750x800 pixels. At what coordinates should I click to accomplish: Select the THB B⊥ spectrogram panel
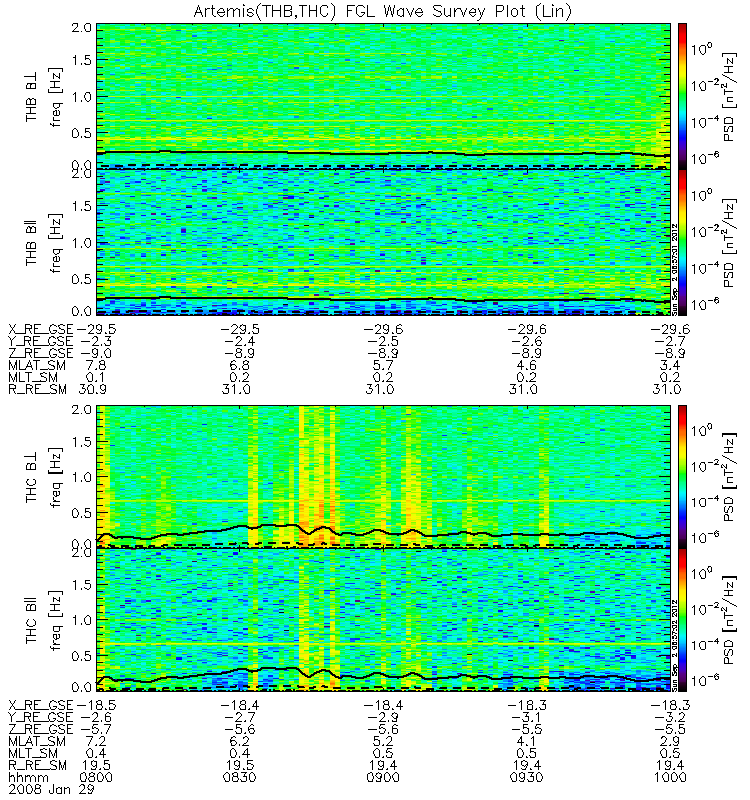[x=383, y=96]
